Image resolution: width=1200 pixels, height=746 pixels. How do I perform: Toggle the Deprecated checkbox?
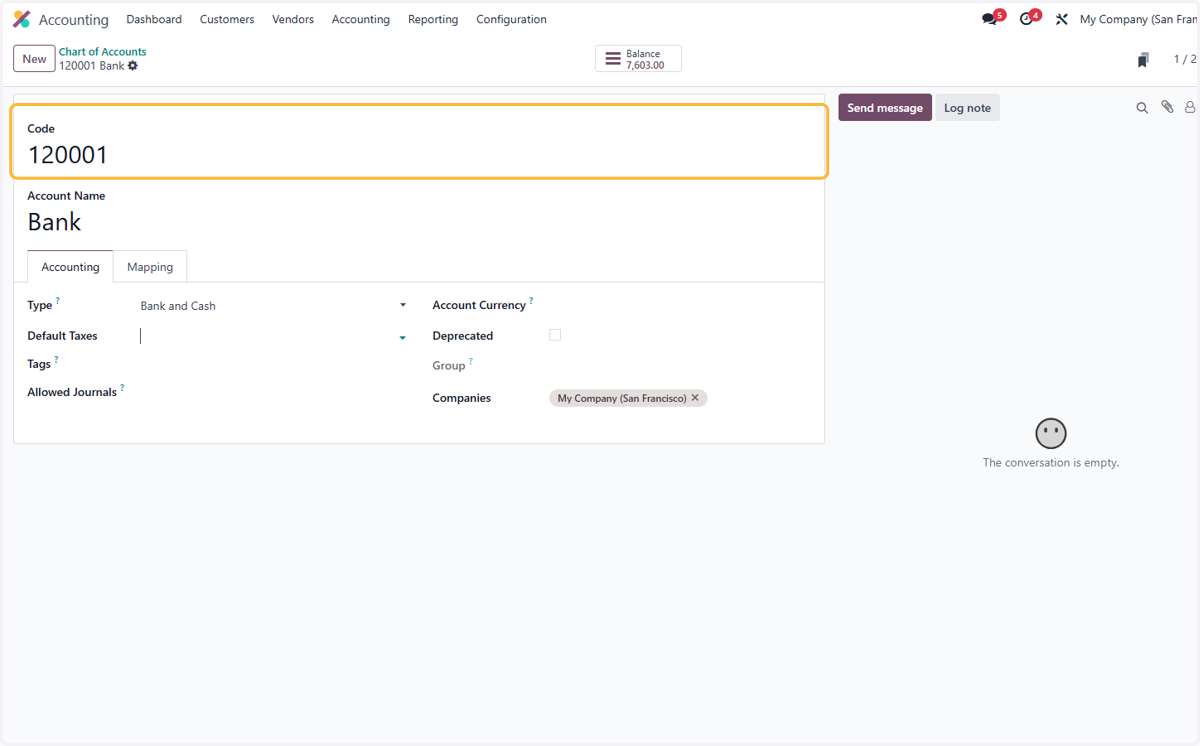pos(555,335)
